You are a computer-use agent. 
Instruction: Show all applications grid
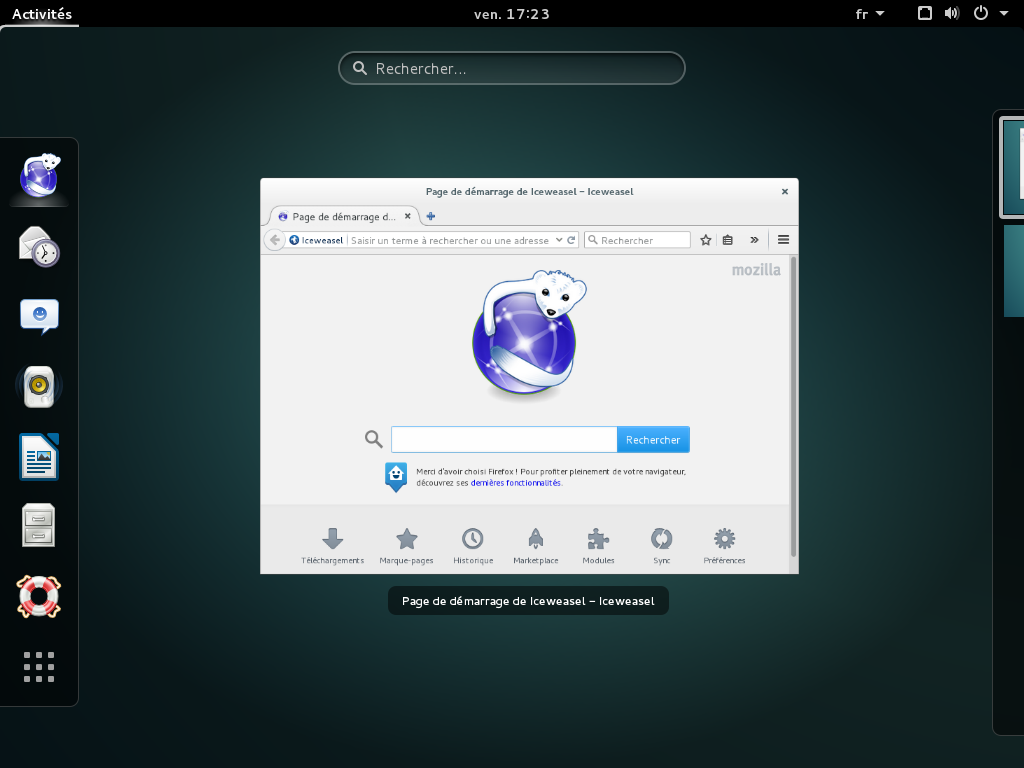point(40,666)
